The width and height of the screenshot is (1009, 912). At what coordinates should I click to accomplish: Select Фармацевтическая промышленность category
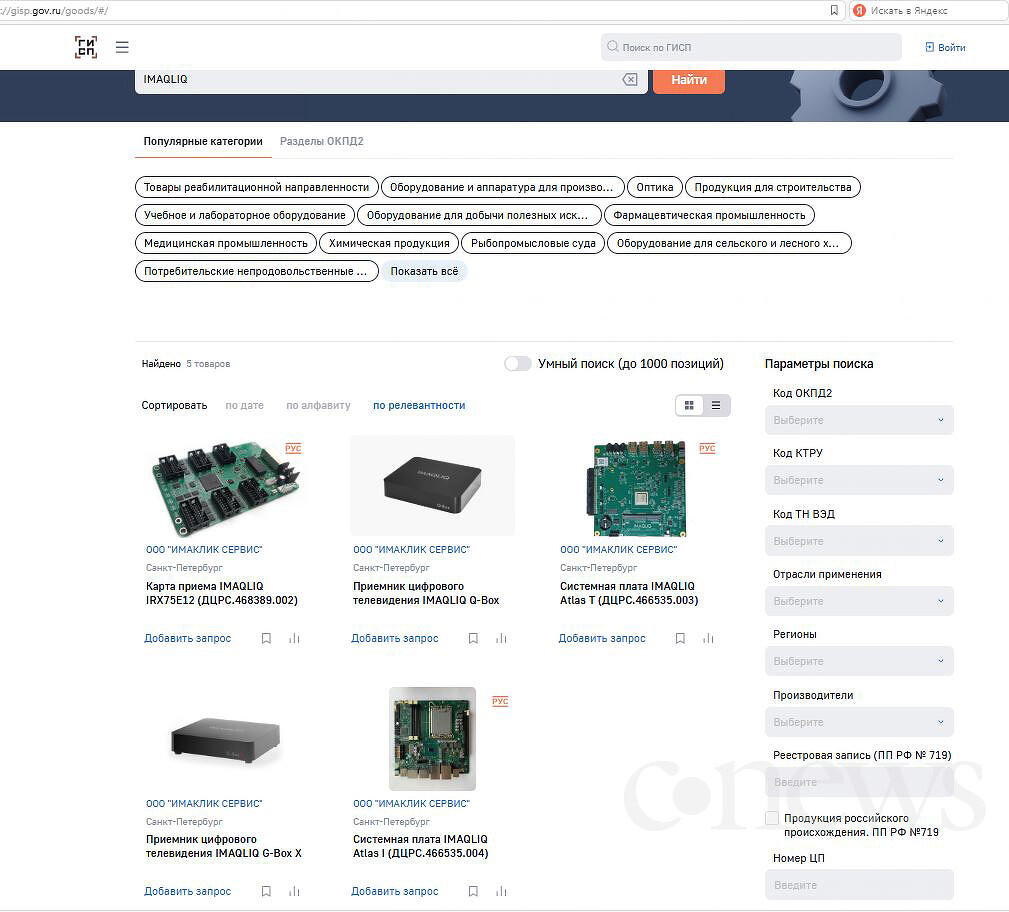709,215
